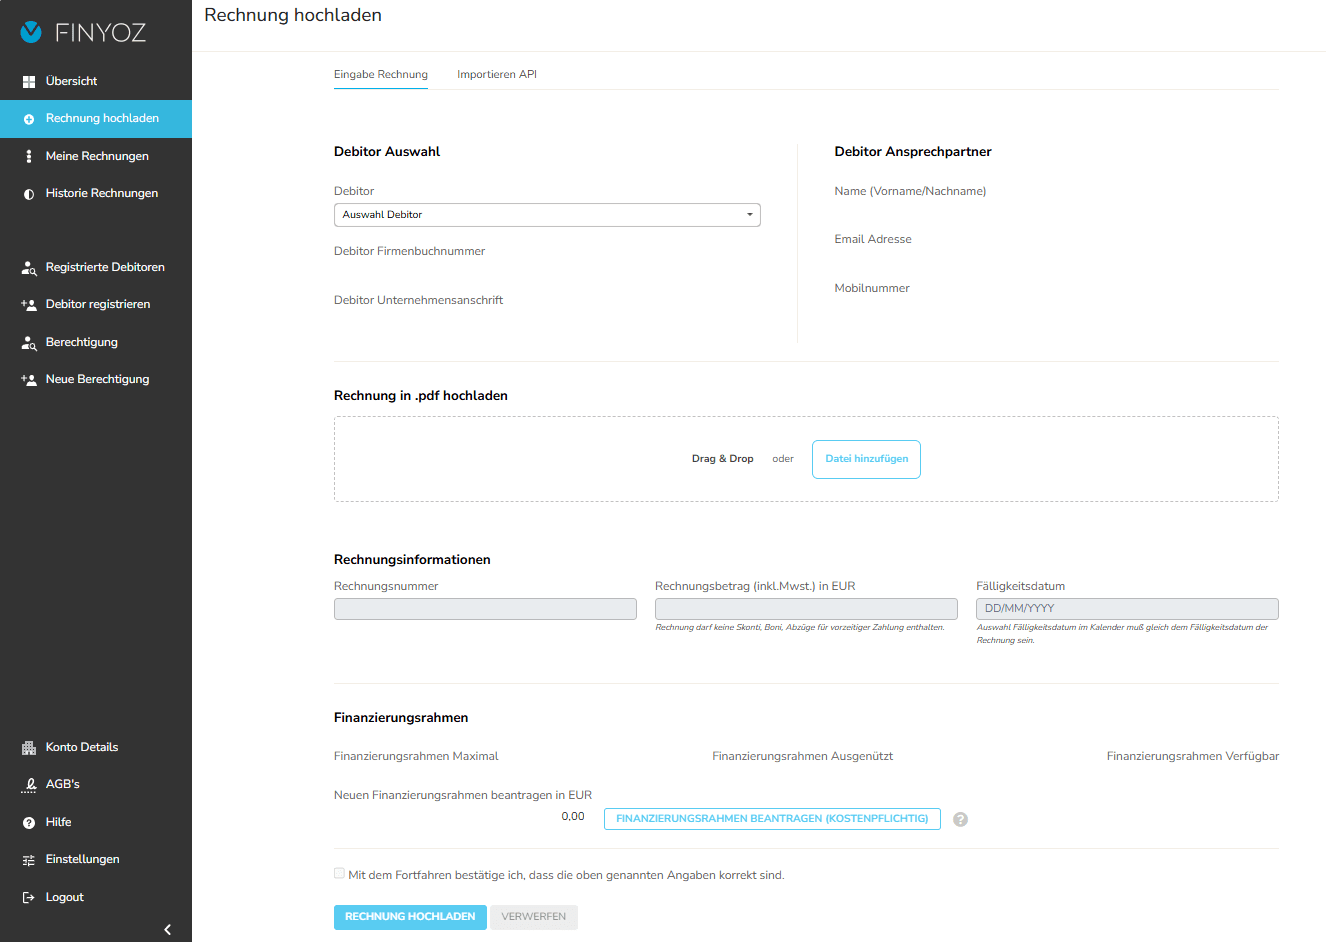Click the Registrierte Debitoren person-search icon
1326x942 pixels.
(29, 268)
